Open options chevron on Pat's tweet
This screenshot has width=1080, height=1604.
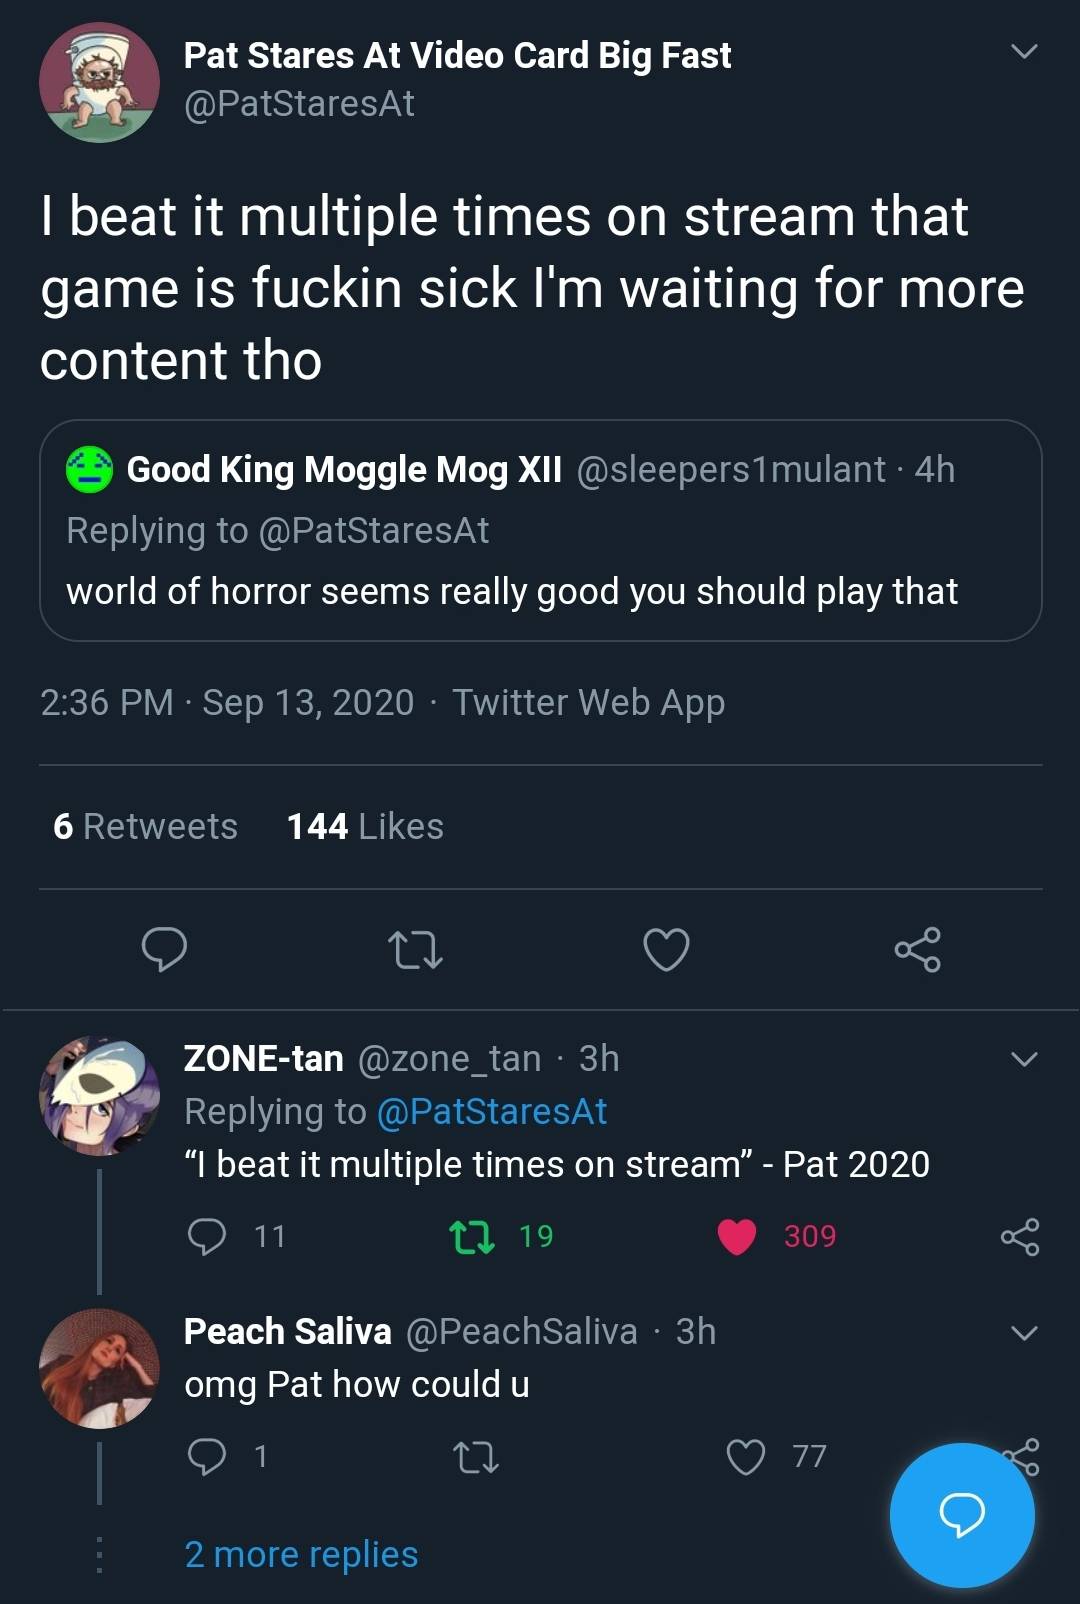1024,51
